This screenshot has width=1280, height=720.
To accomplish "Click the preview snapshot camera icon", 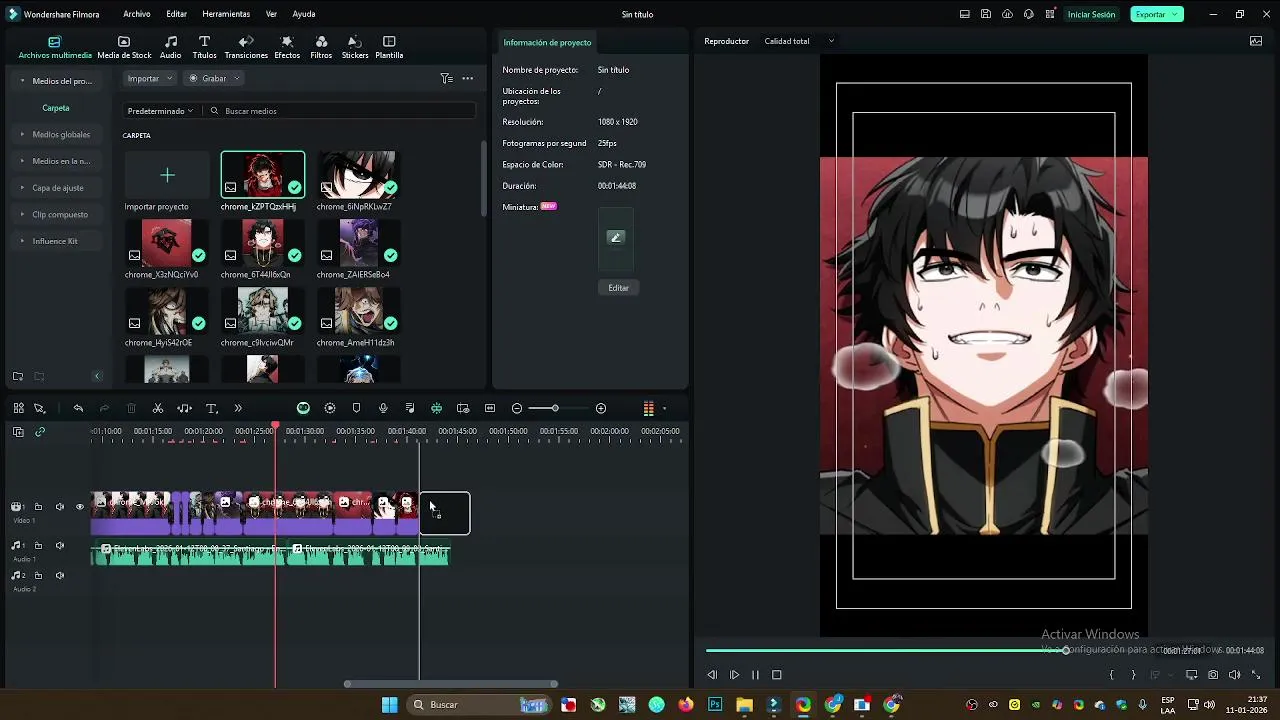I will (1213, 675).
